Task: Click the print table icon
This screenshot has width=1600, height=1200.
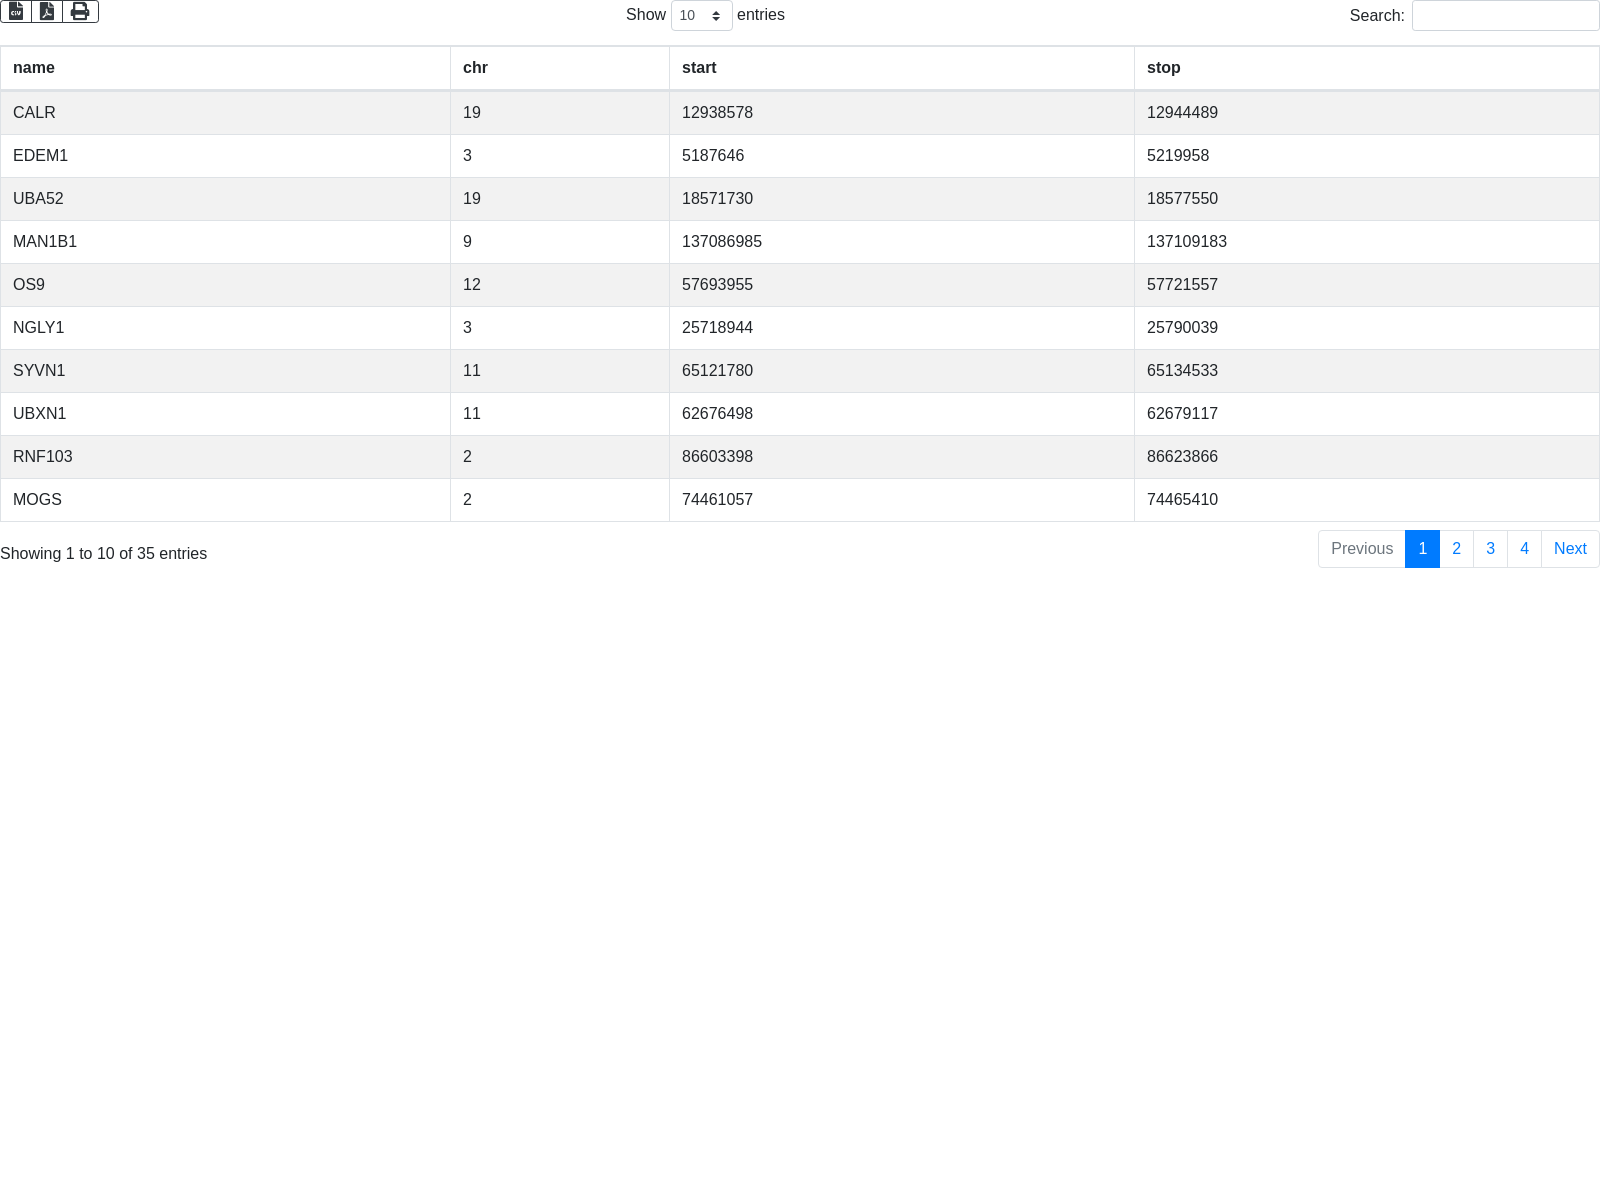Action: click(x=80, y=11)
